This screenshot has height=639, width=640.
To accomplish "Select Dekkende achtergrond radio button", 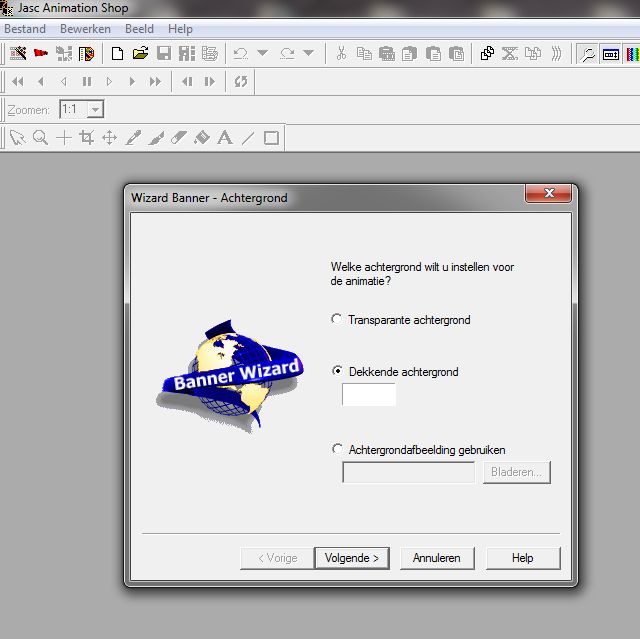I will [337, 372].
